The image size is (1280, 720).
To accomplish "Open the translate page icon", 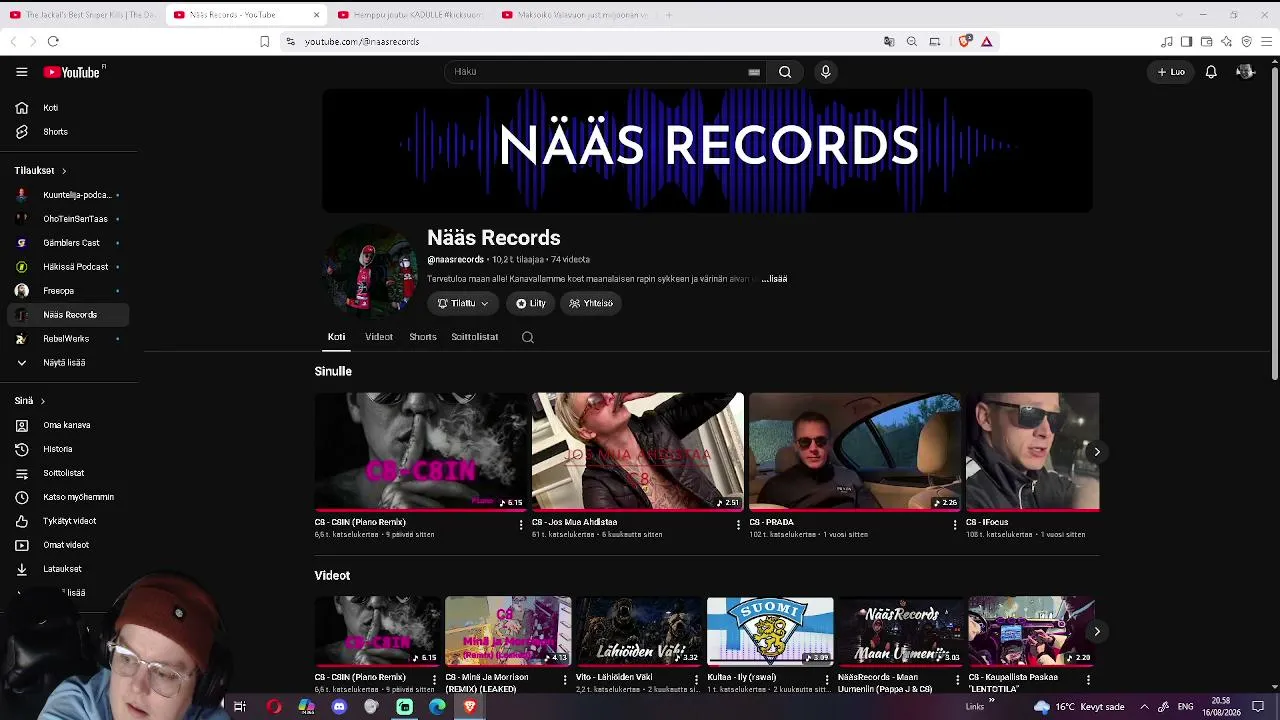I will coord(889,41).
